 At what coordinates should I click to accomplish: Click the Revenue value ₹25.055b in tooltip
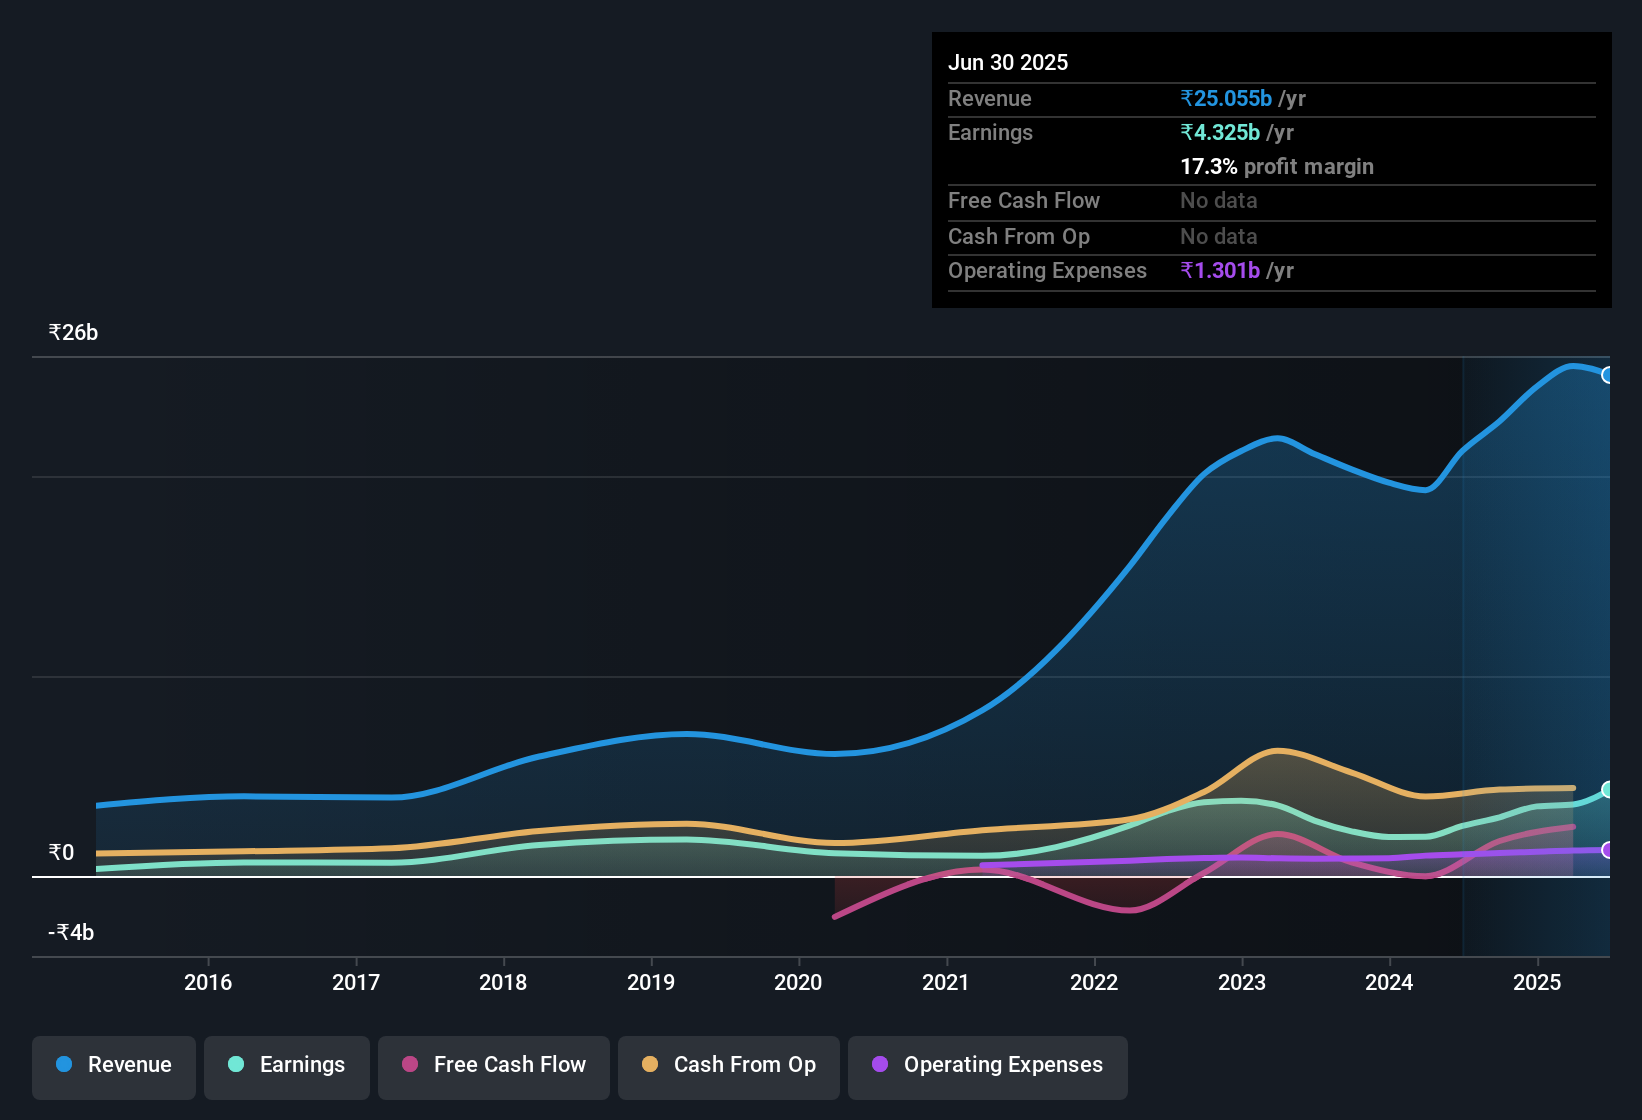1228,98
